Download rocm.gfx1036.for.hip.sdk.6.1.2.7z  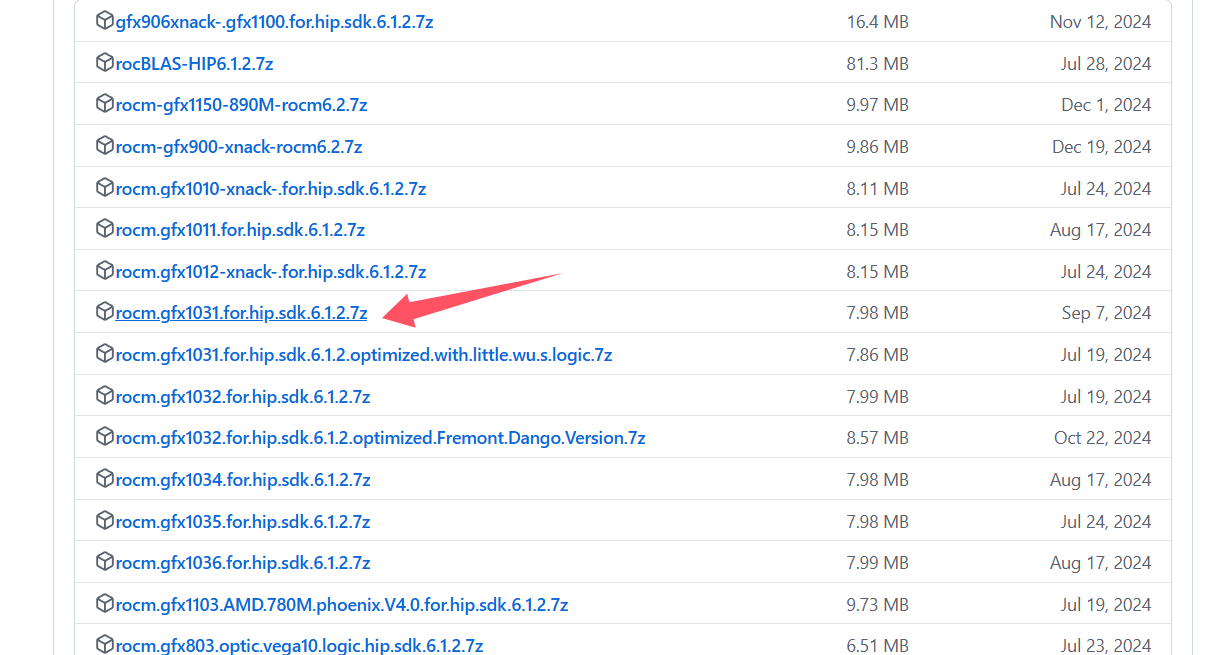[x=243, y=563]
